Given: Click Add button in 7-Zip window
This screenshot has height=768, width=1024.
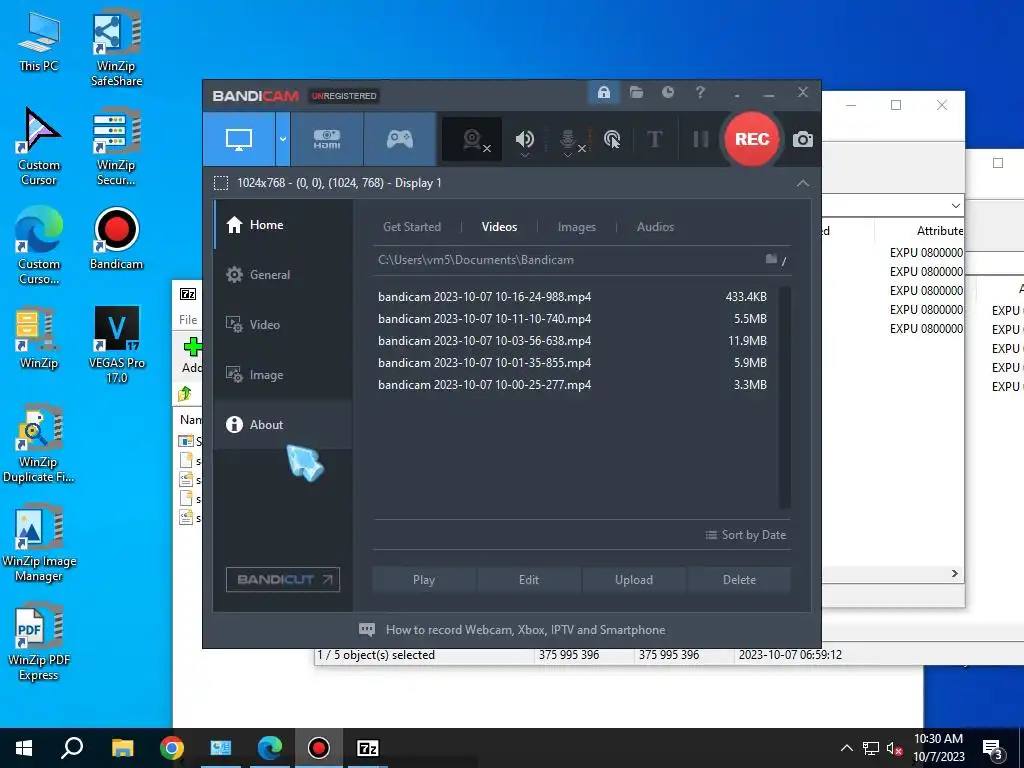Looking at the screenshot, I should point(192,355).
